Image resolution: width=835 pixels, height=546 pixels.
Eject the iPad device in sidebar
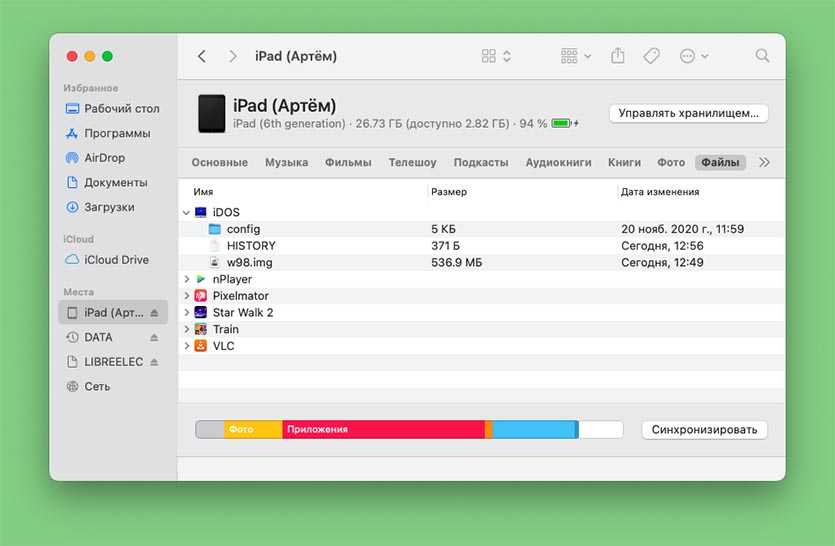pyautogui.click(x=154, y=313)
